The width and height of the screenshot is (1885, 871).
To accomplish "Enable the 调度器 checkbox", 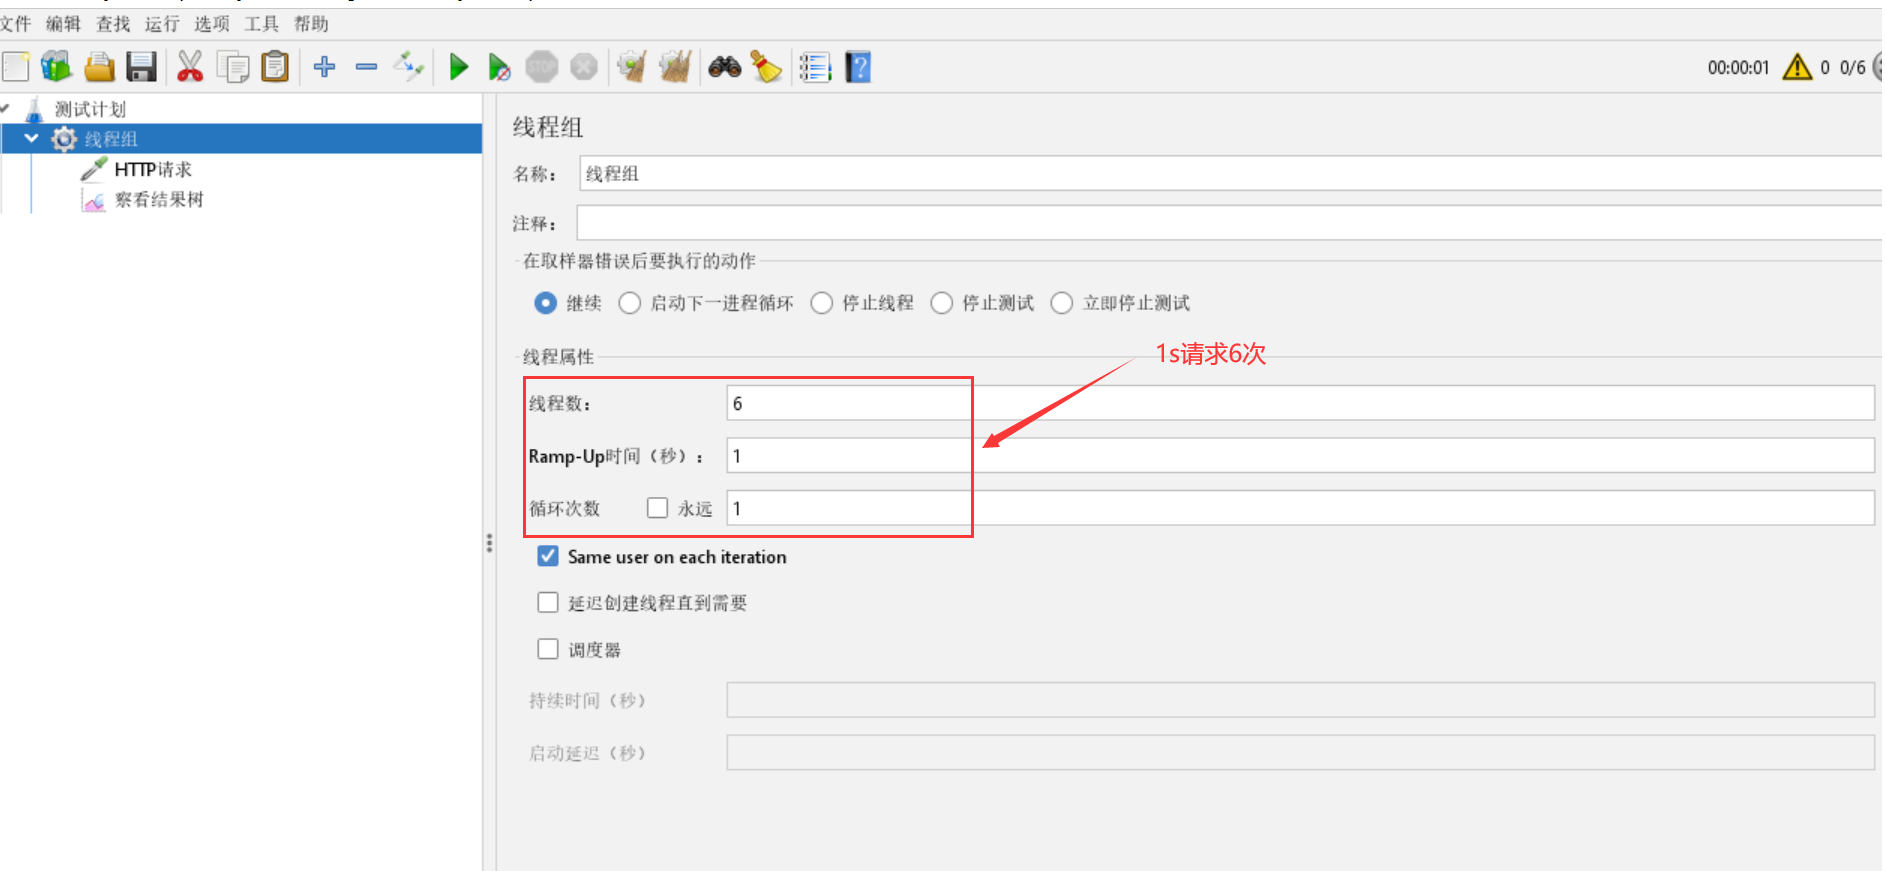I will tap(548, 649).
